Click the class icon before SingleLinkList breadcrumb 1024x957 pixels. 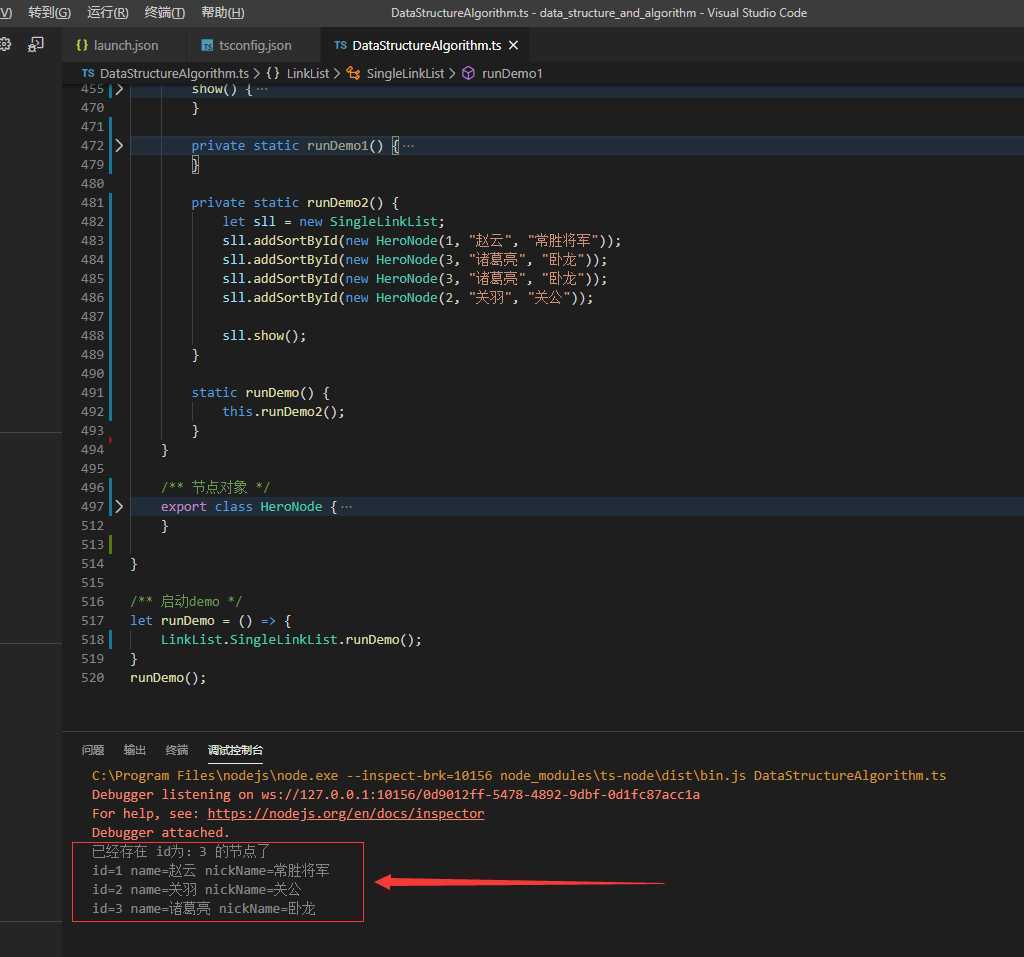[353, 73]
